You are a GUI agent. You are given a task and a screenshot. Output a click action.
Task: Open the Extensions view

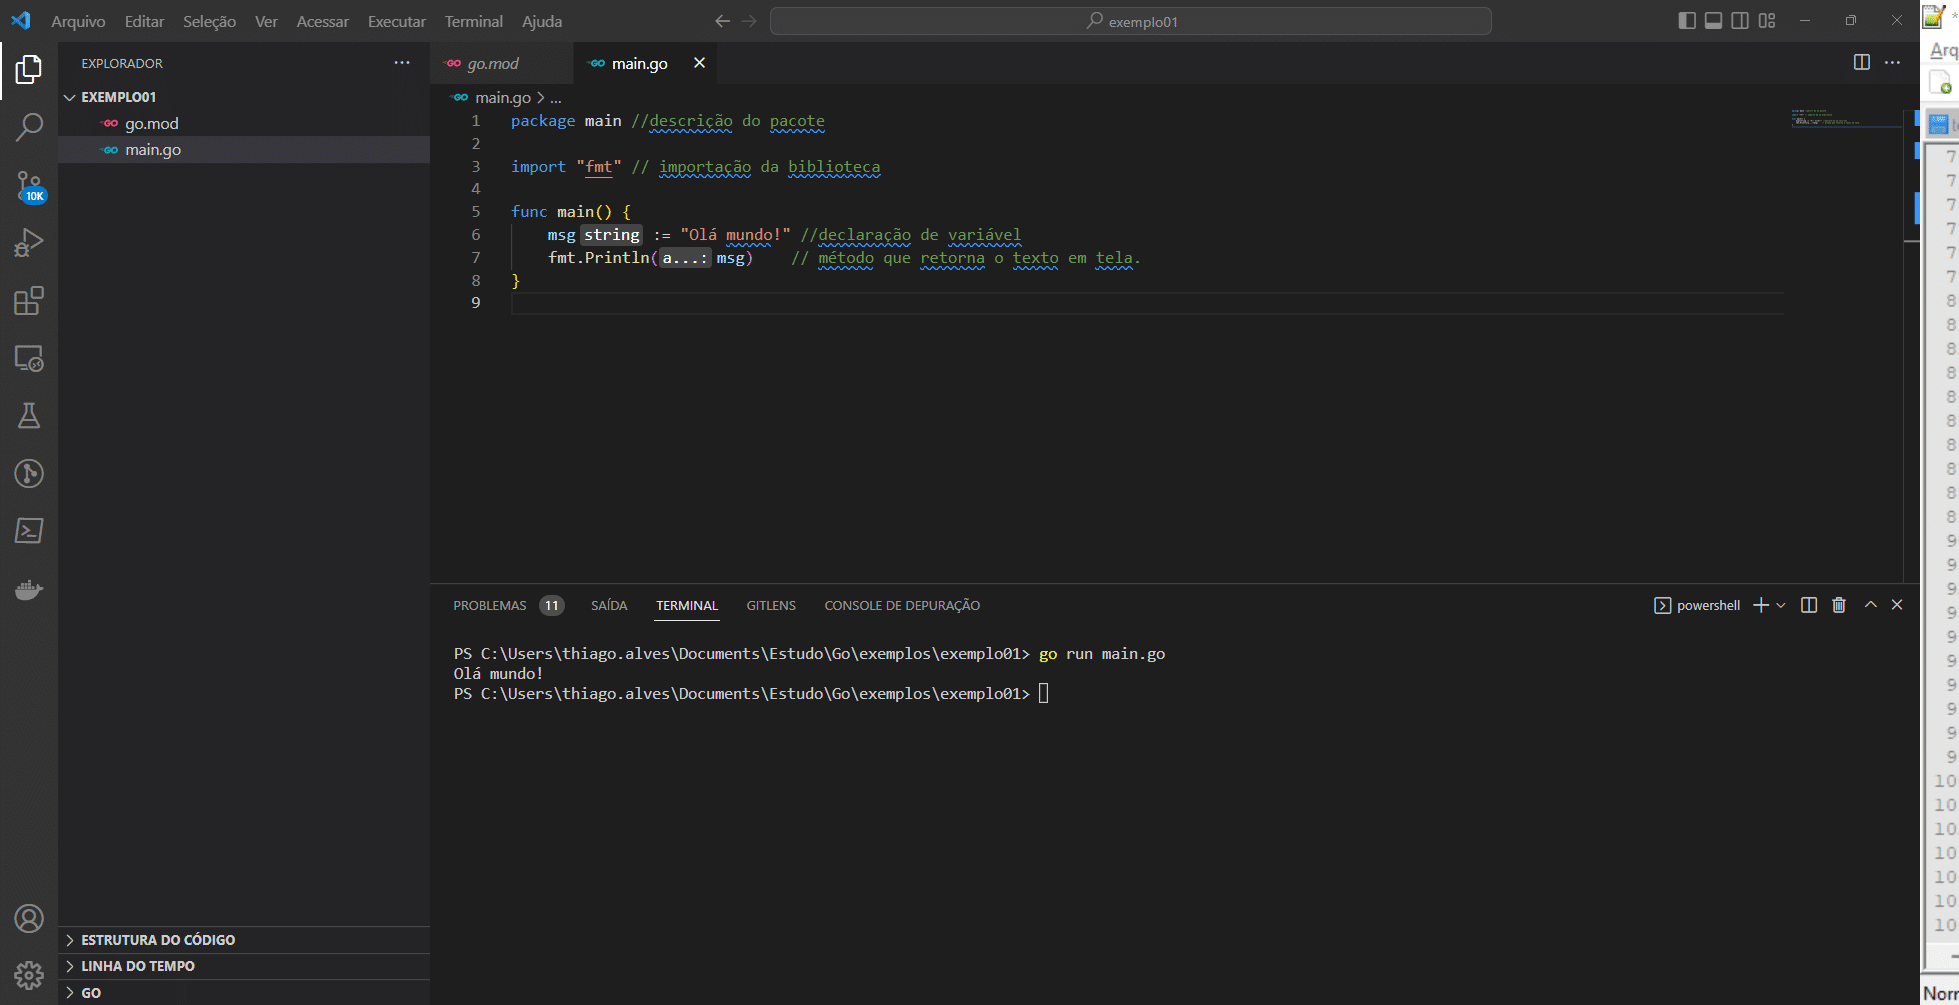(29, 301)
